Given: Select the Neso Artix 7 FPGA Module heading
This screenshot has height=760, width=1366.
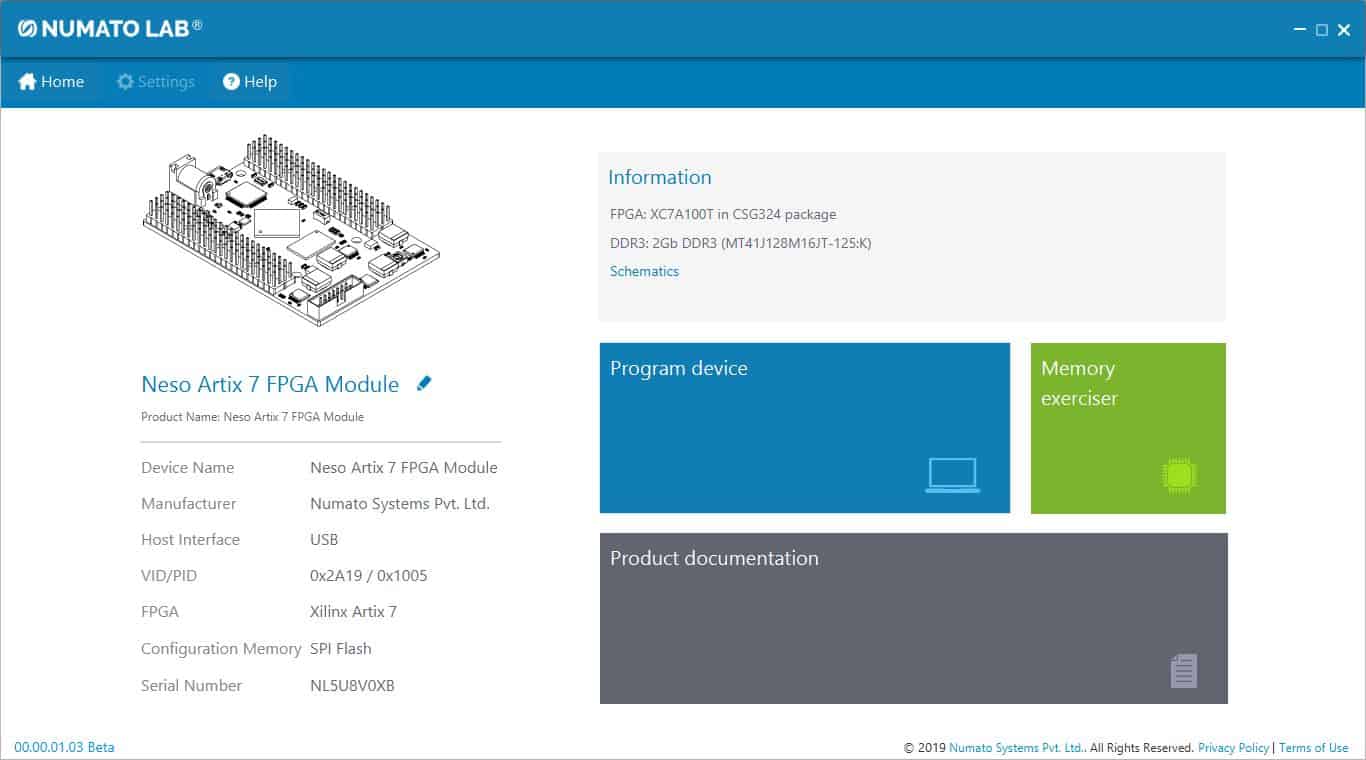Looking at the screenshot, I should 270,384.
